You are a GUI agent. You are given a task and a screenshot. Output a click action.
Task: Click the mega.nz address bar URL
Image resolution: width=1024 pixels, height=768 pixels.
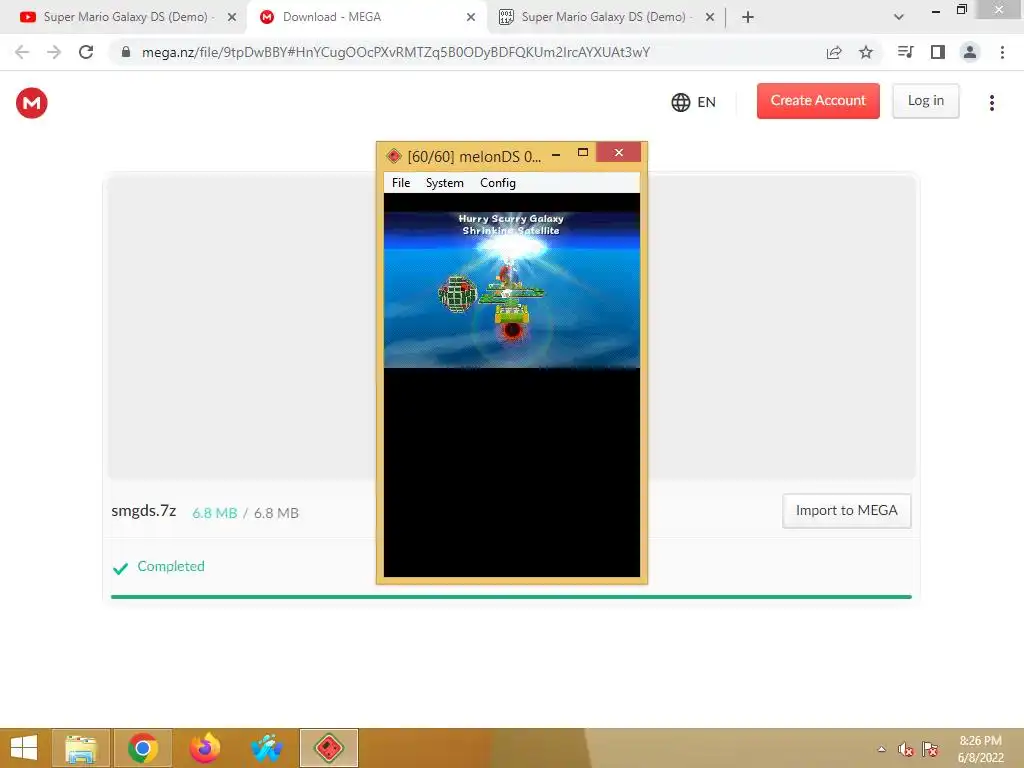(396, 52)
